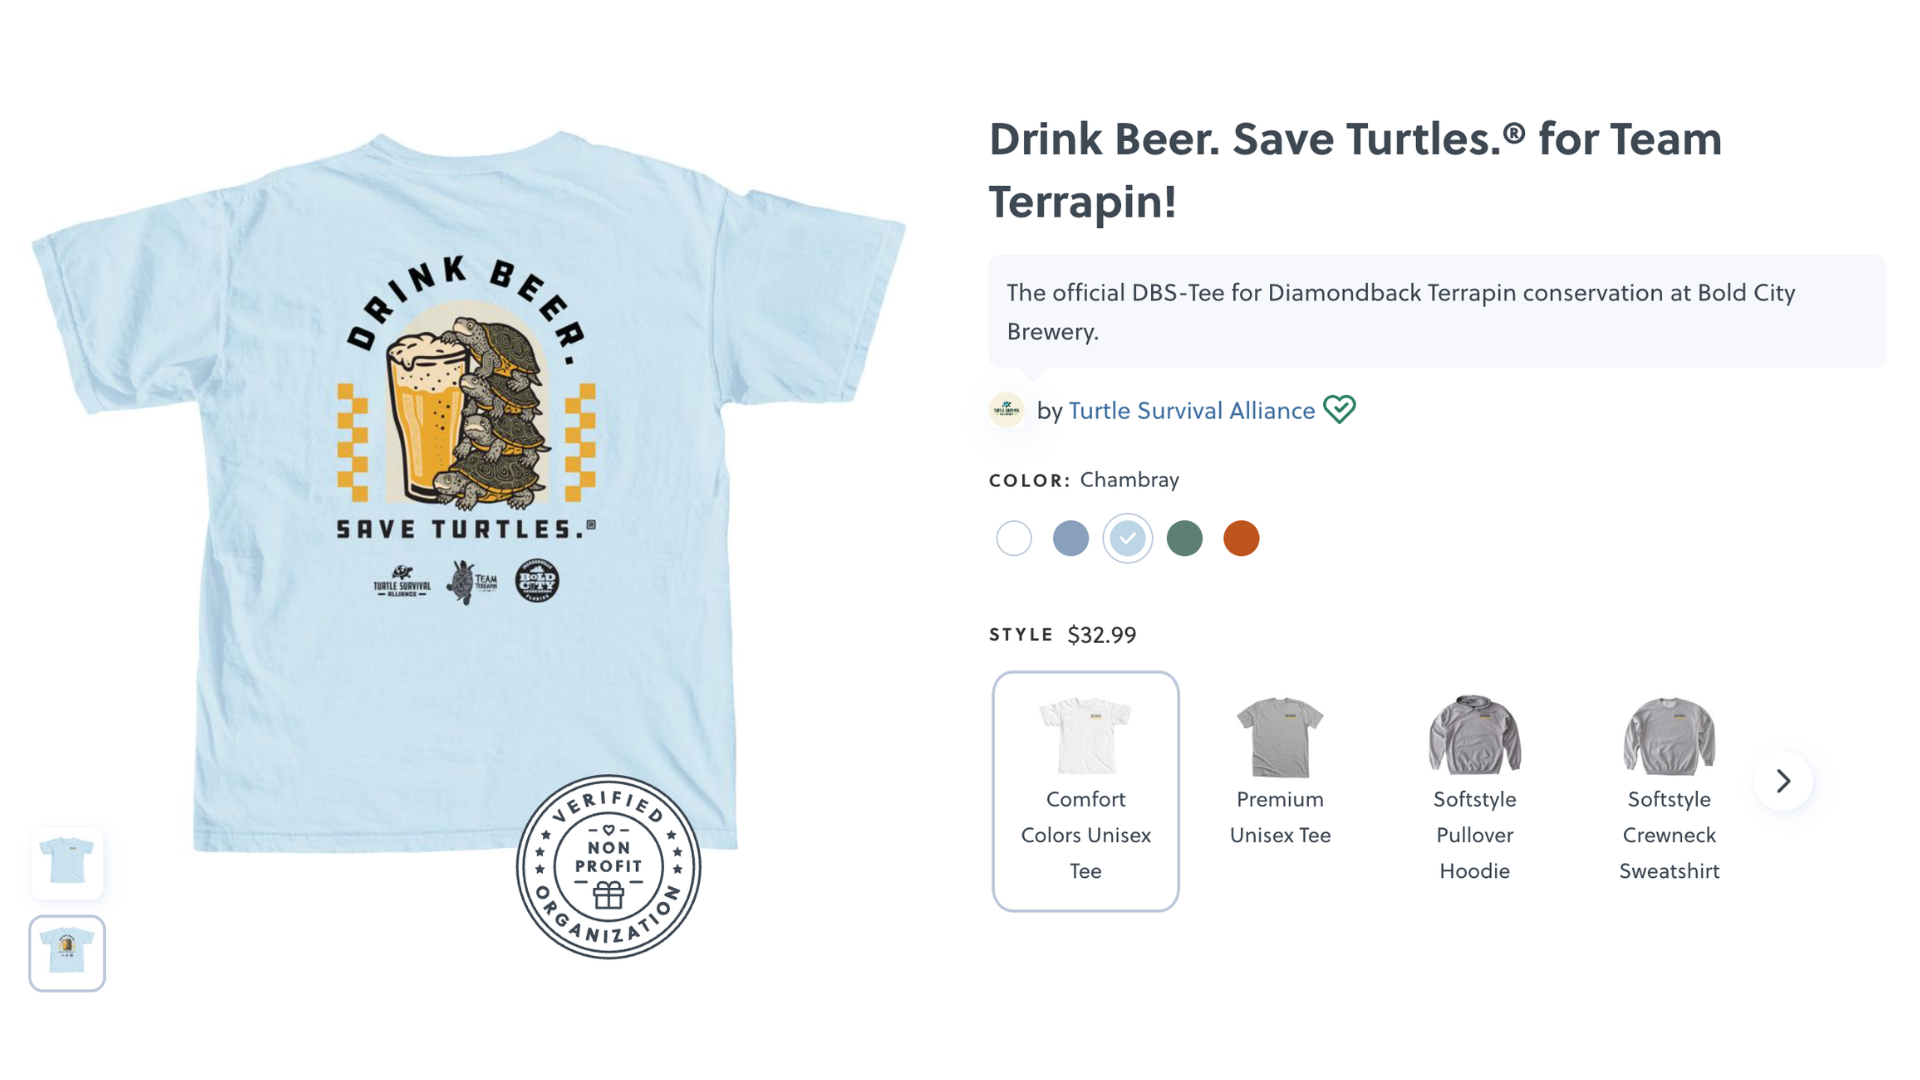Choose the Comfort Colors Unisex Tee label
1920x1080 pixels.
point(1085,835)
